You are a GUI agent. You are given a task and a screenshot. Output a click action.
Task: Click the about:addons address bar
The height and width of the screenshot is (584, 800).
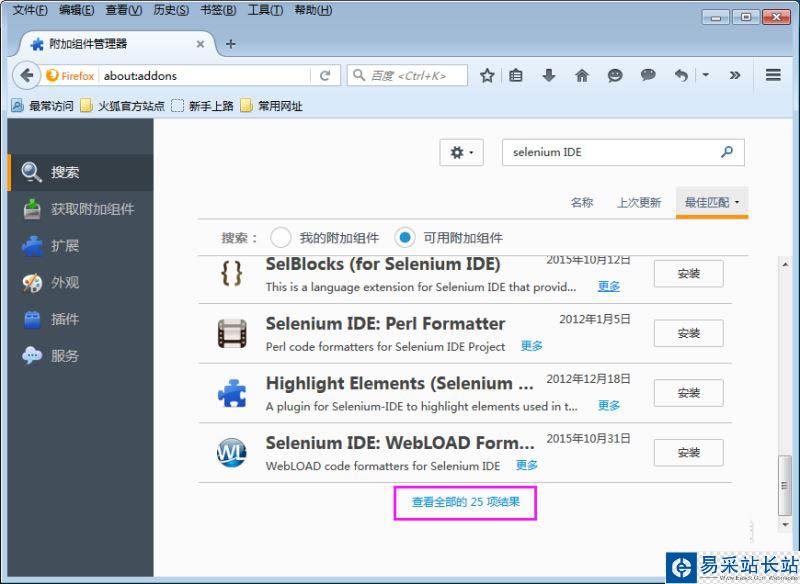tap(204, 75)
